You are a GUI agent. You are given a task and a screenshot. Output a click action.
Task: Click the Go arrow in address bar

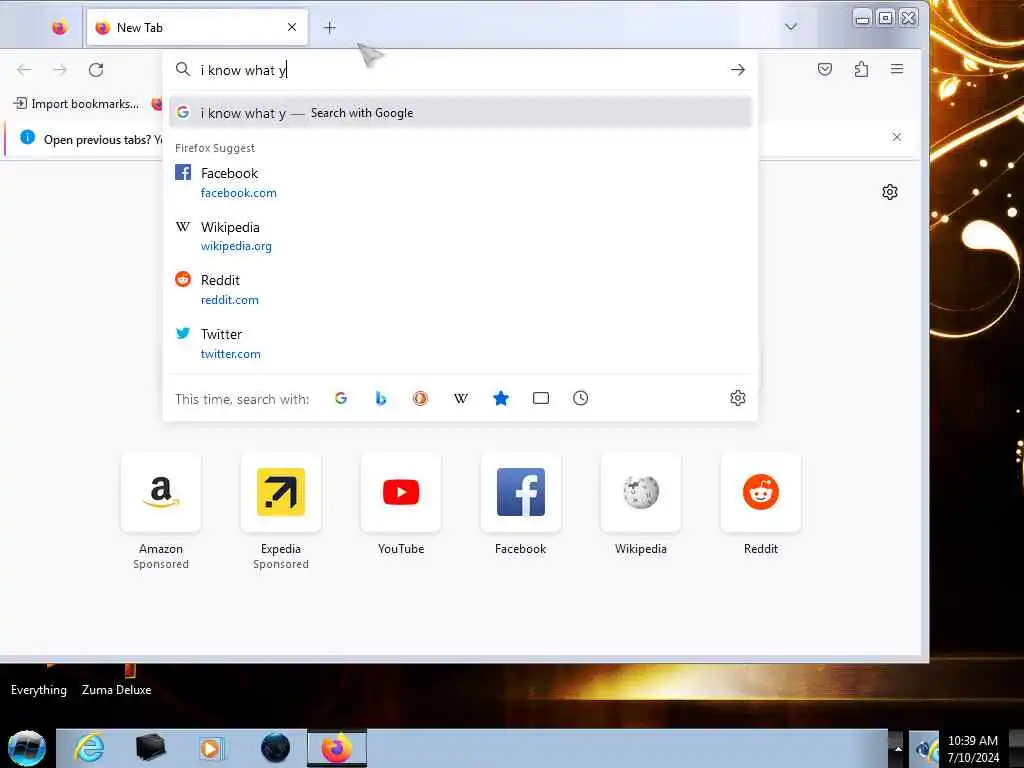(x=738, y=70)
